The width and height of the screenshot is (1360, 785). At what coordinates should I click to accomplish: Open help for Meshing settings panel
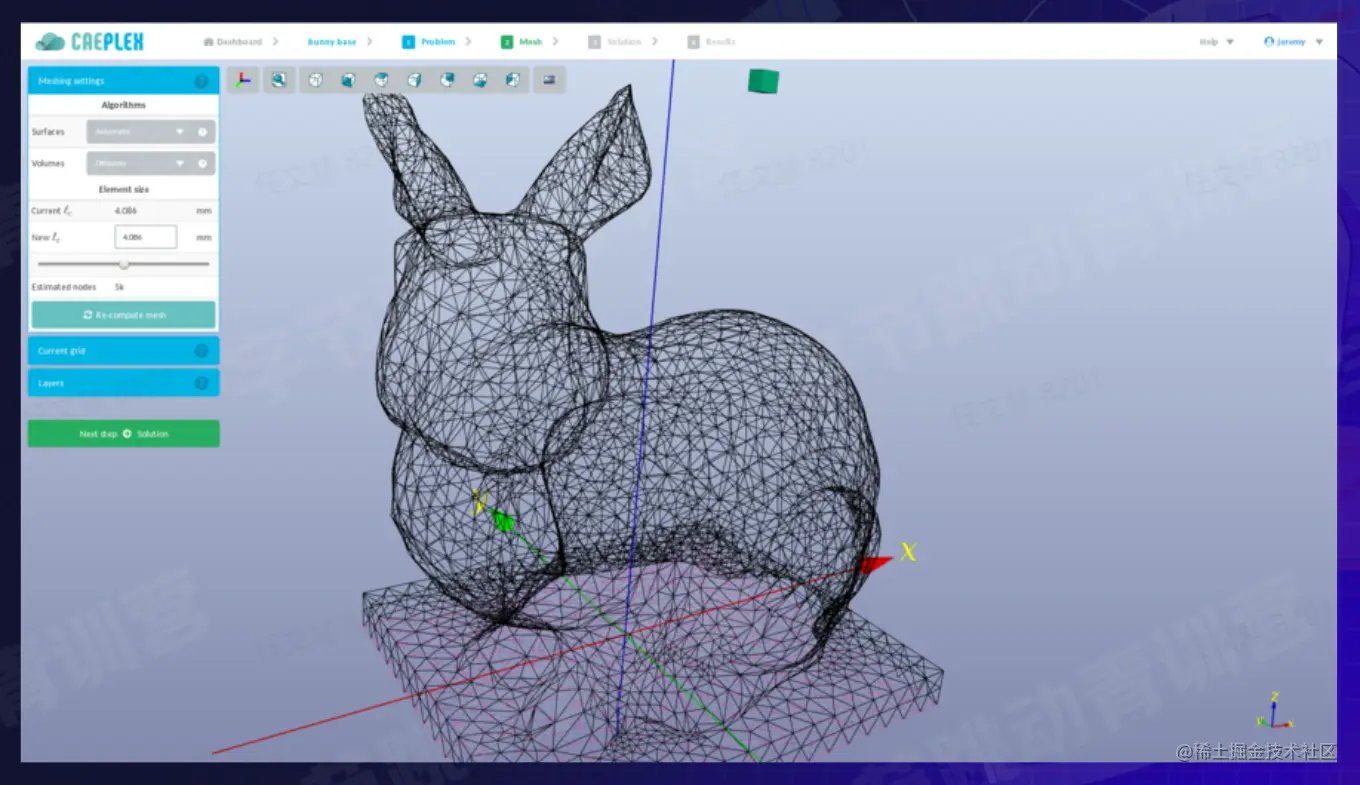point(201,81)
